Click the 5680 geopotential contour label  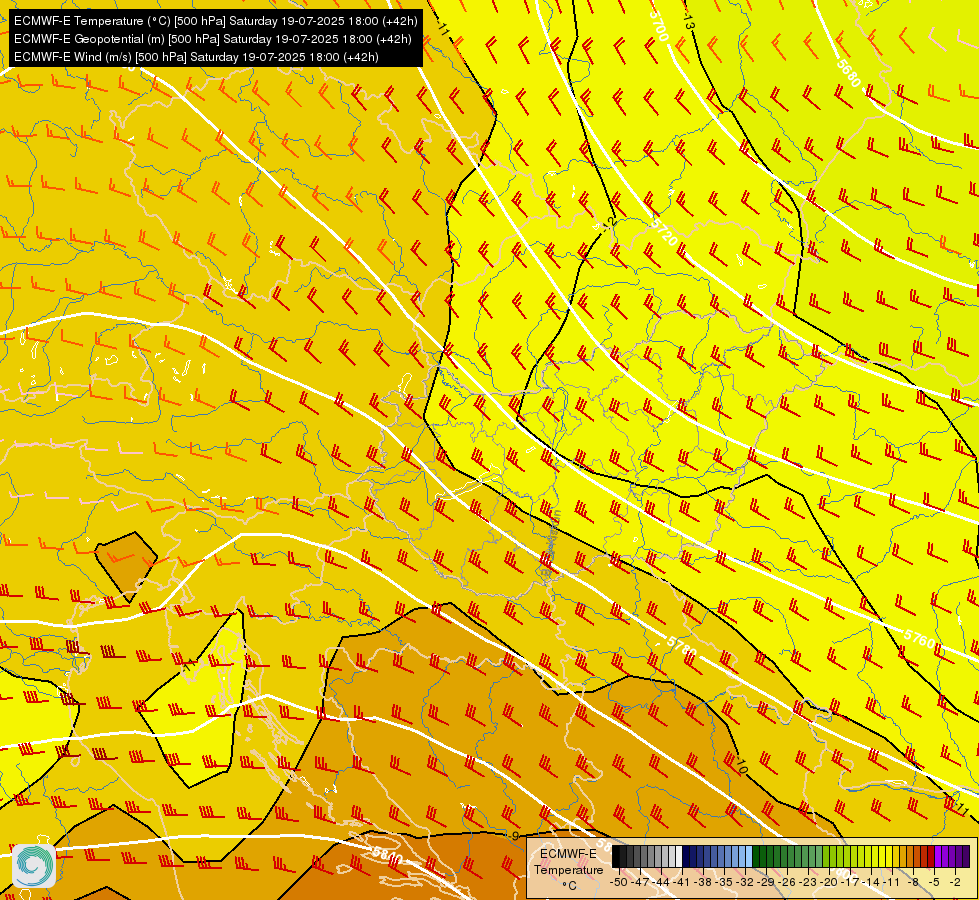pyautogui.click(x=849, y=73)
